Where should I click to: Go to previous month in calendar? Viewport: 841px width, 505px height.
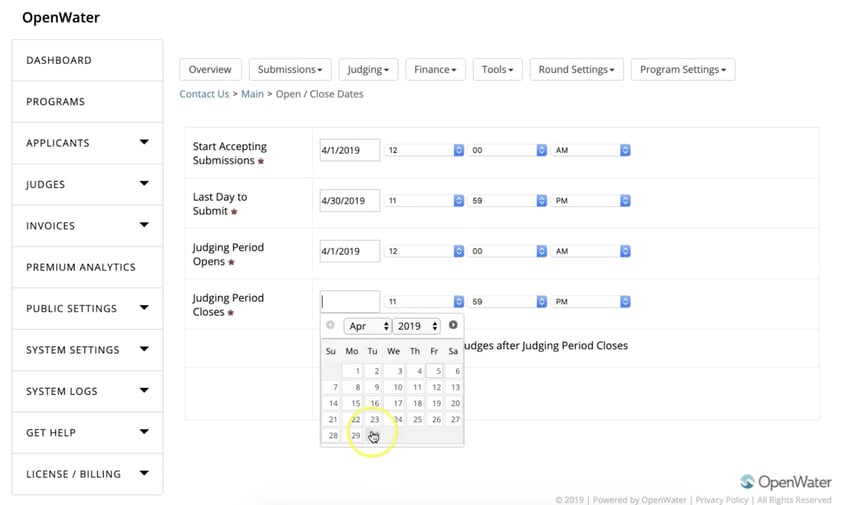click(x=331, y=325)
